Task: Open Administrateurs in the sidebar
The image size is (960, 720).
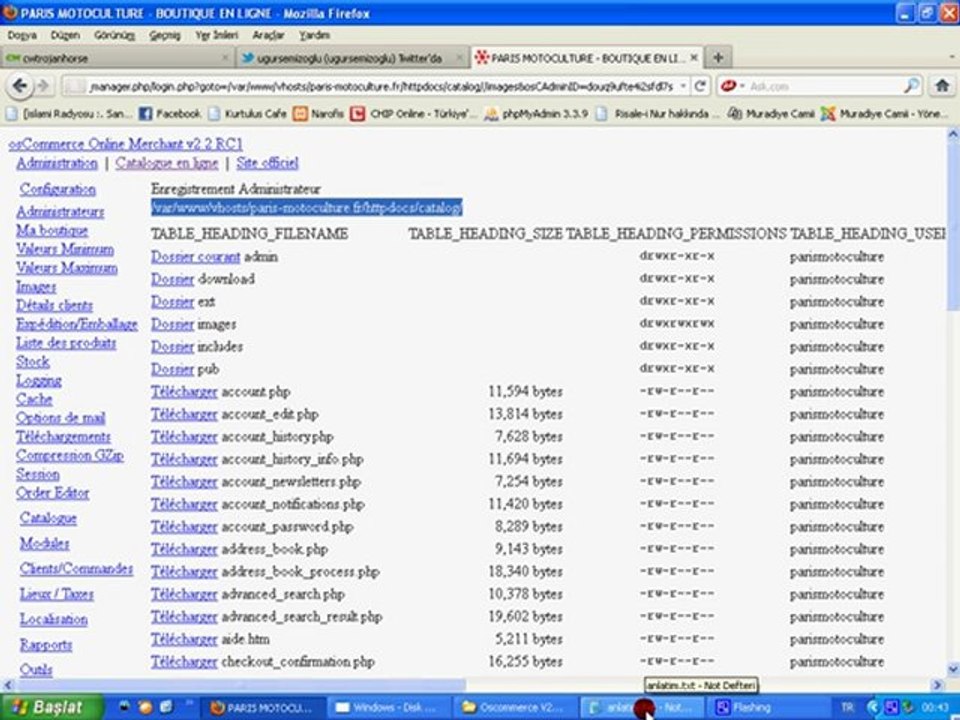Action: click(x=60, y=212)
